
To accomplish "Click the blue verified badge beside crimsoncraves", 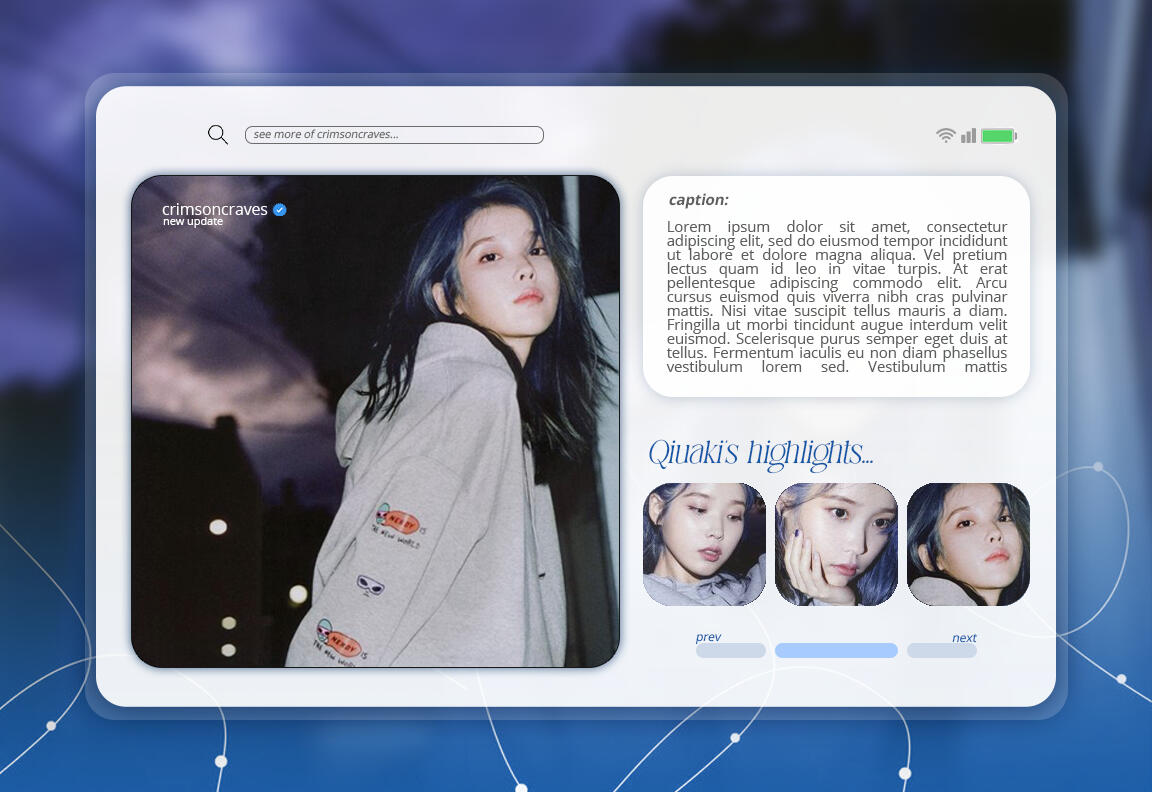I will tap(280, 209).
